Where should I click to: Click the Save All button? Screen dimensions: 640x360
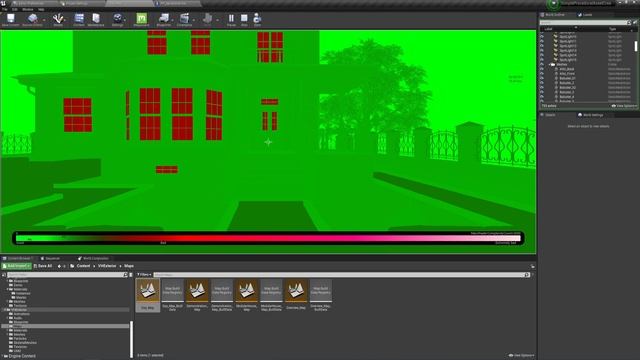pos(43,266)
